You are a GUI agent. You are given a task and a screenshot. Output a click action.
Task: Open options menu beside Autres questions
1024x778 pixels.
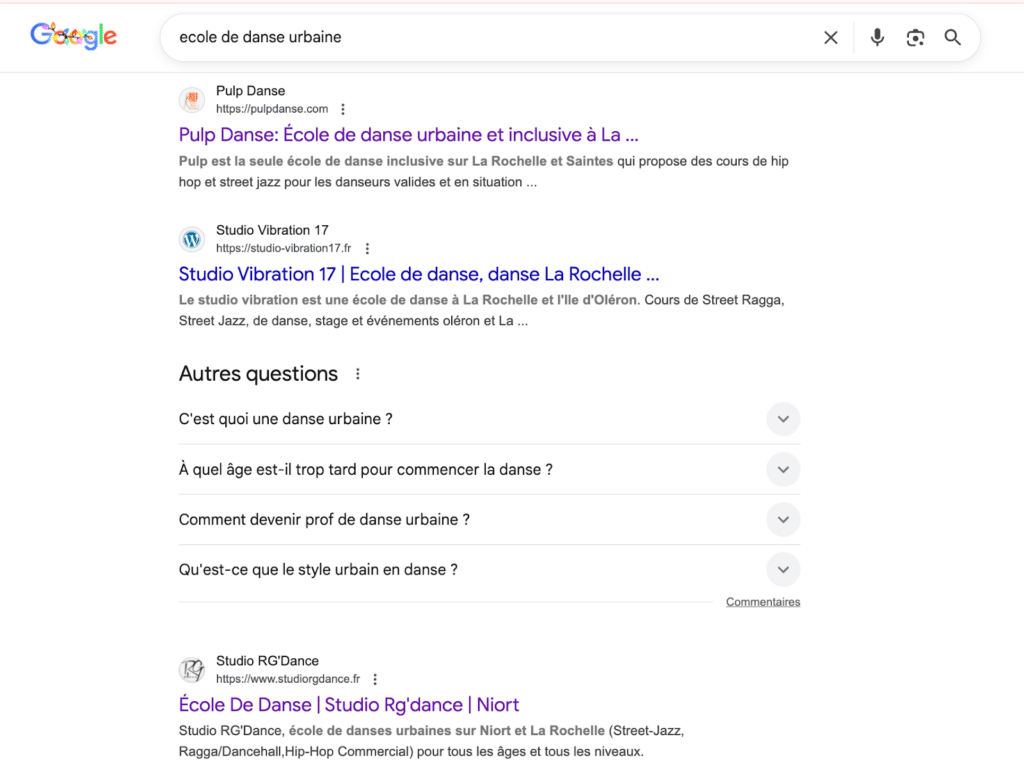[x=357, y=374]
